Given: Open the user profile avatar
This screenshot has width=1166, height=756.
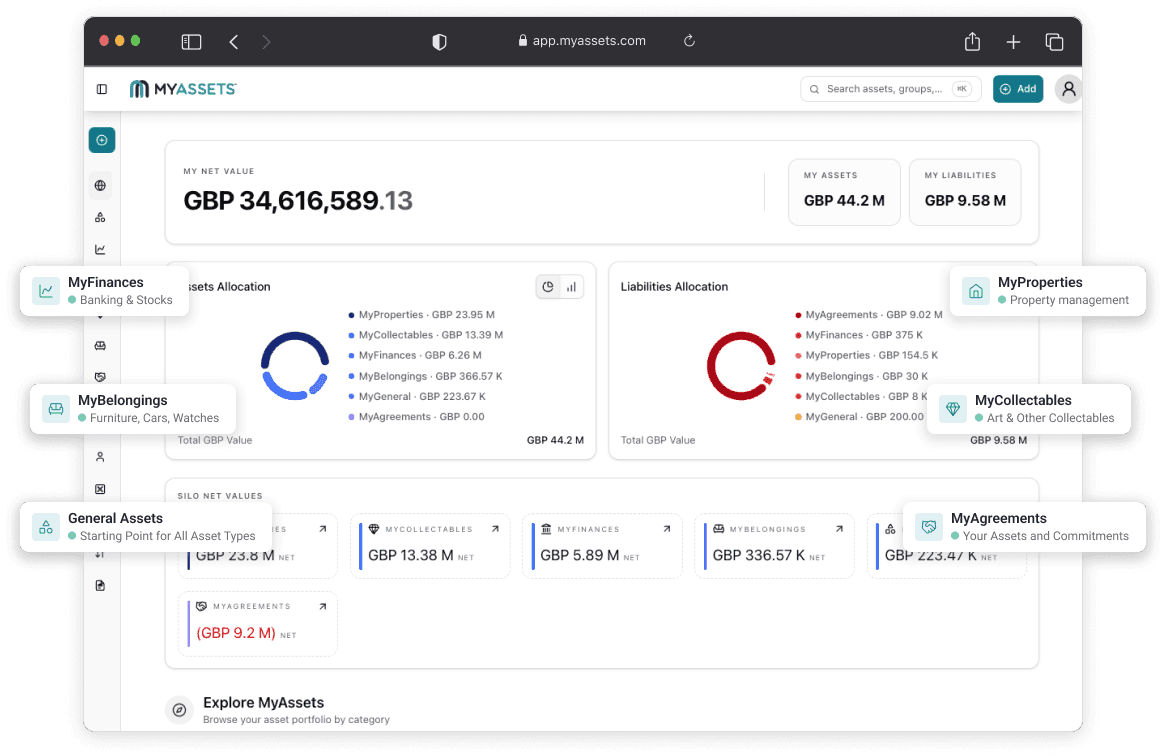Looking at the screenshot, I should 1069,89.
